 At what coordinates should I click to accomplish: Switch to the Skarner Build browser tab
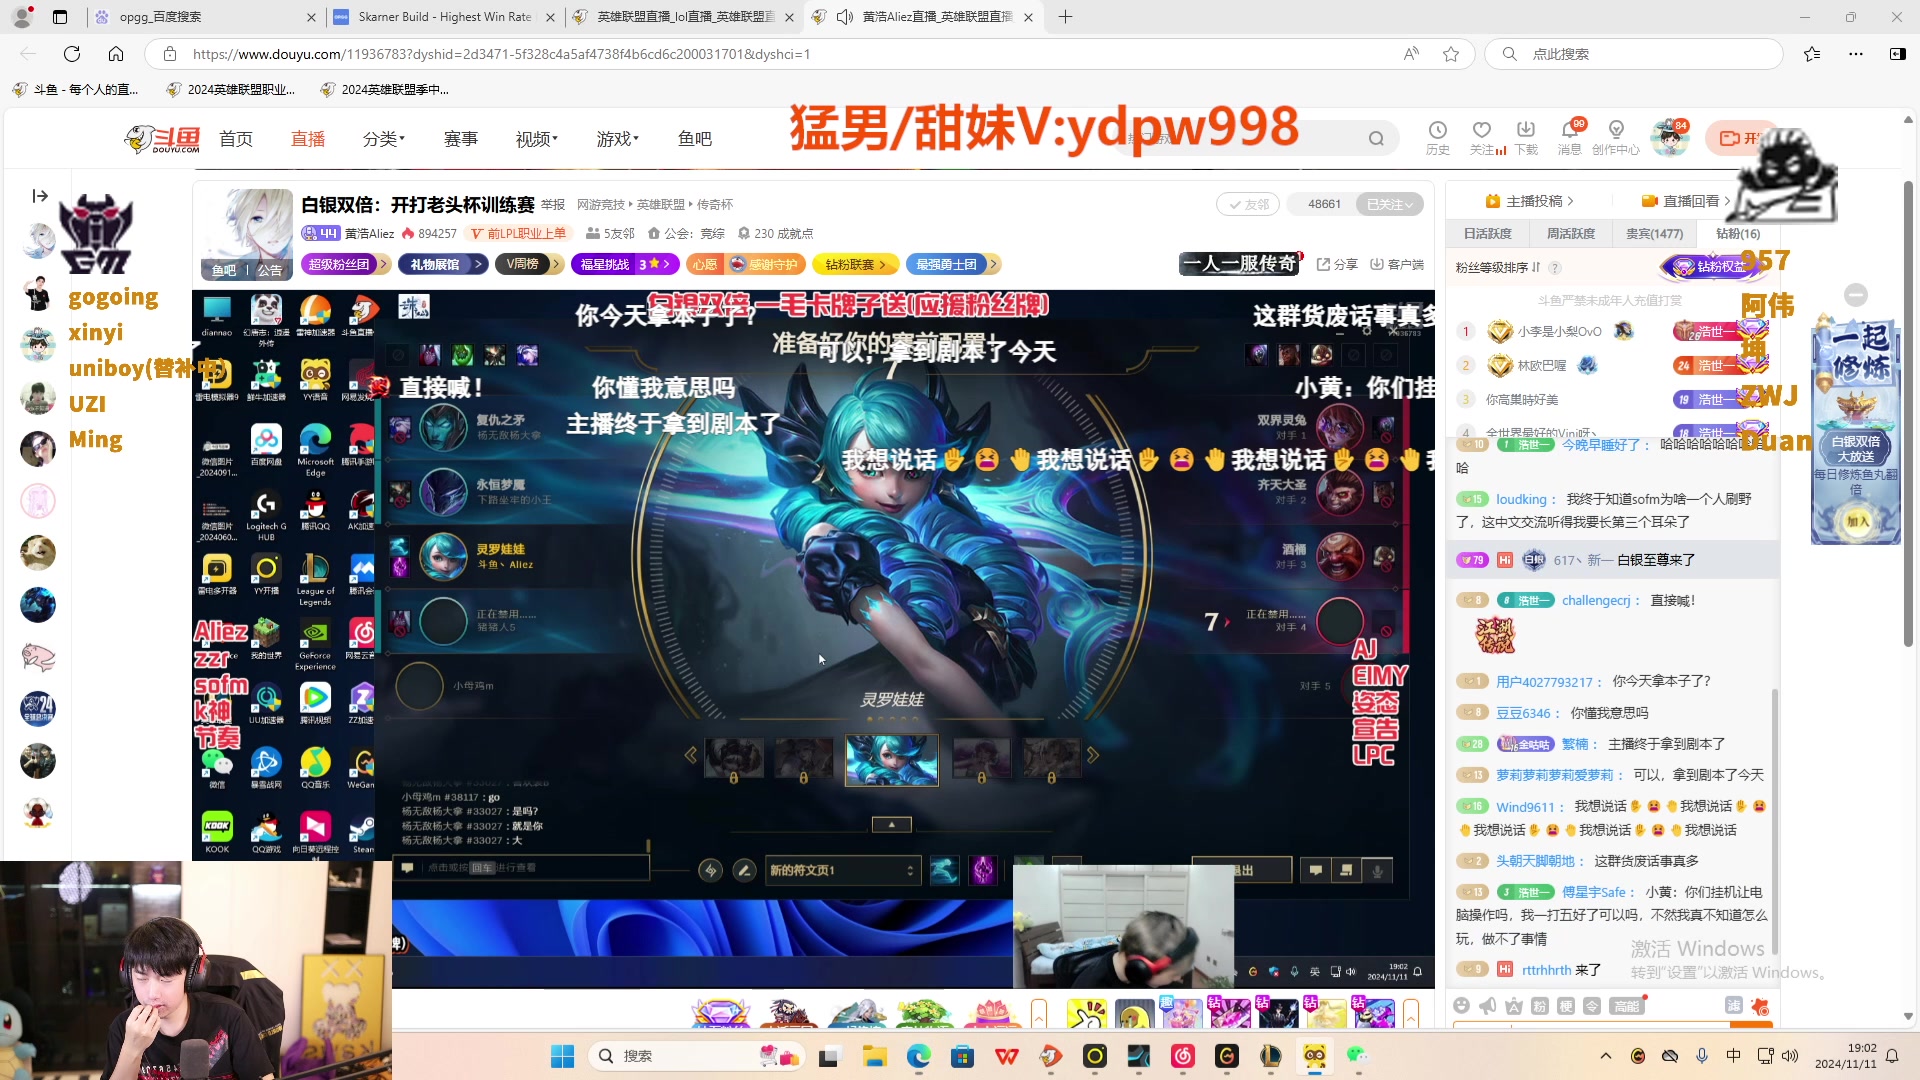pyautogui.click(x=444, y=17)
